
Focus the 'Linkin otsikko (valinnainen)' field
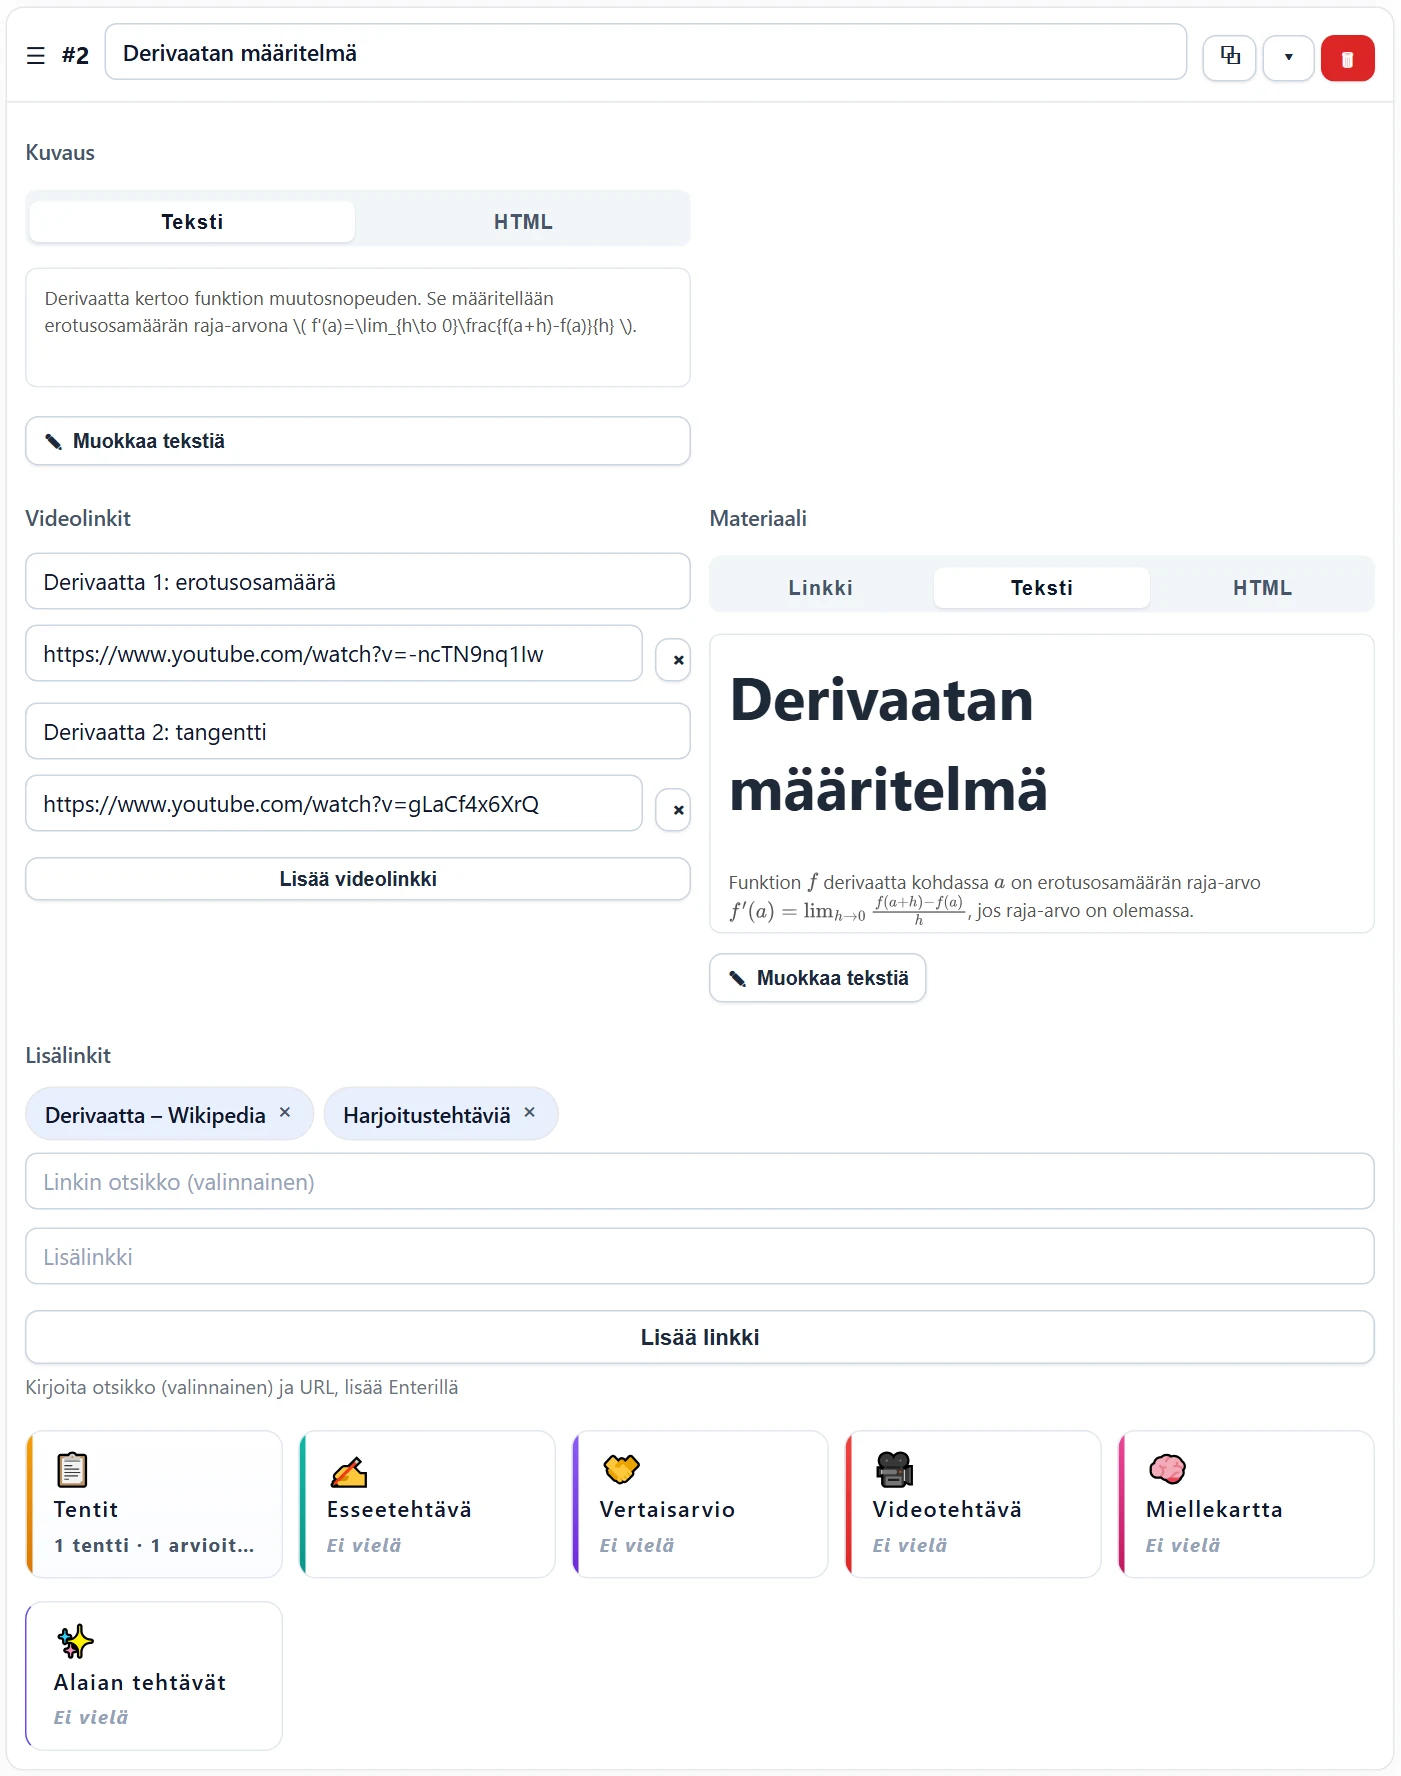[x=700, y=1182]
